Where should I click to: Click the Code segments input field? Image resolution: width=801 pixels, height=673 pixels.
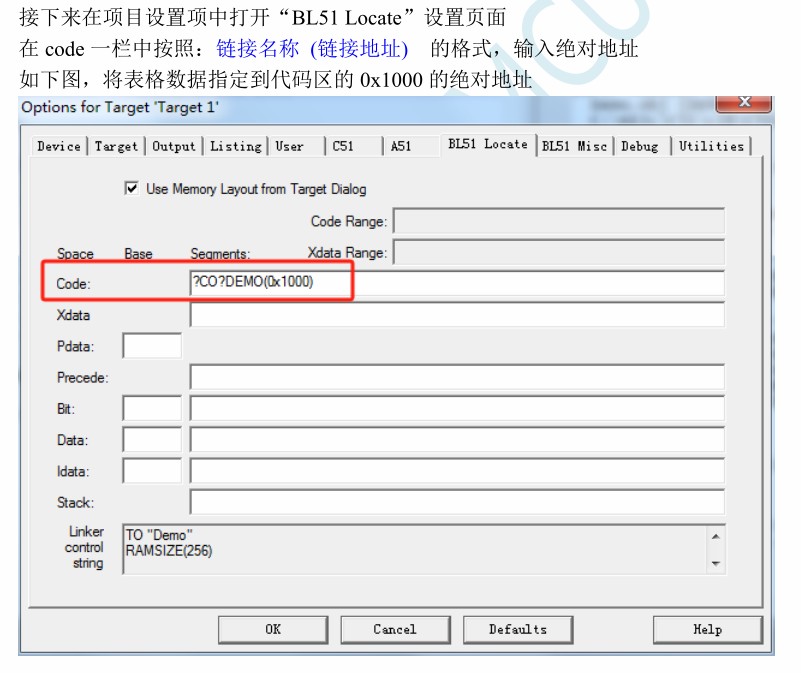tap(457, 283)
